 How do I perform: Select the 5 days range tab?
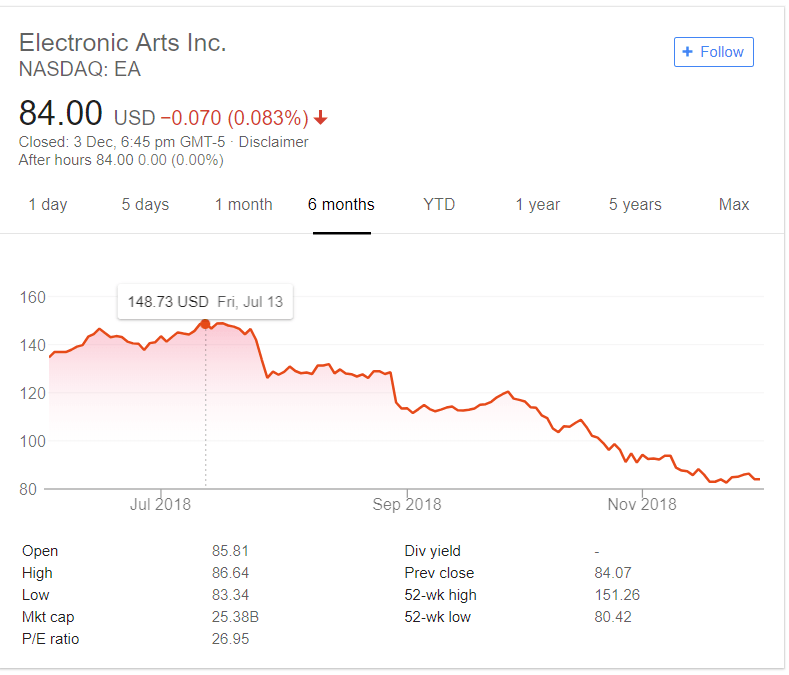click(x=145, y=205)
